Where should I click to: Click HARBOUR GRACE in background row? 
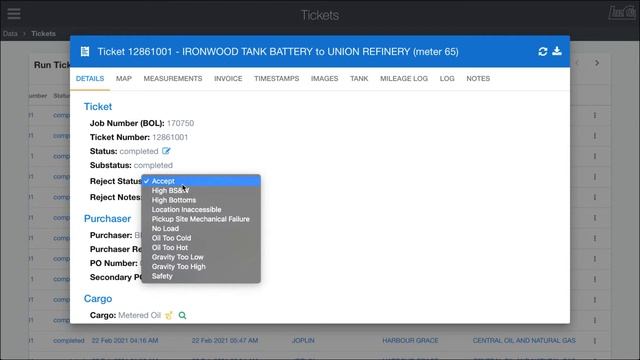410,340
